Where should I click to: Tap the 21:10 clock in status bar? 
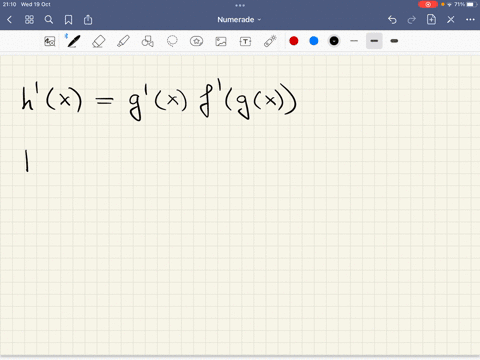click(9, 4)
